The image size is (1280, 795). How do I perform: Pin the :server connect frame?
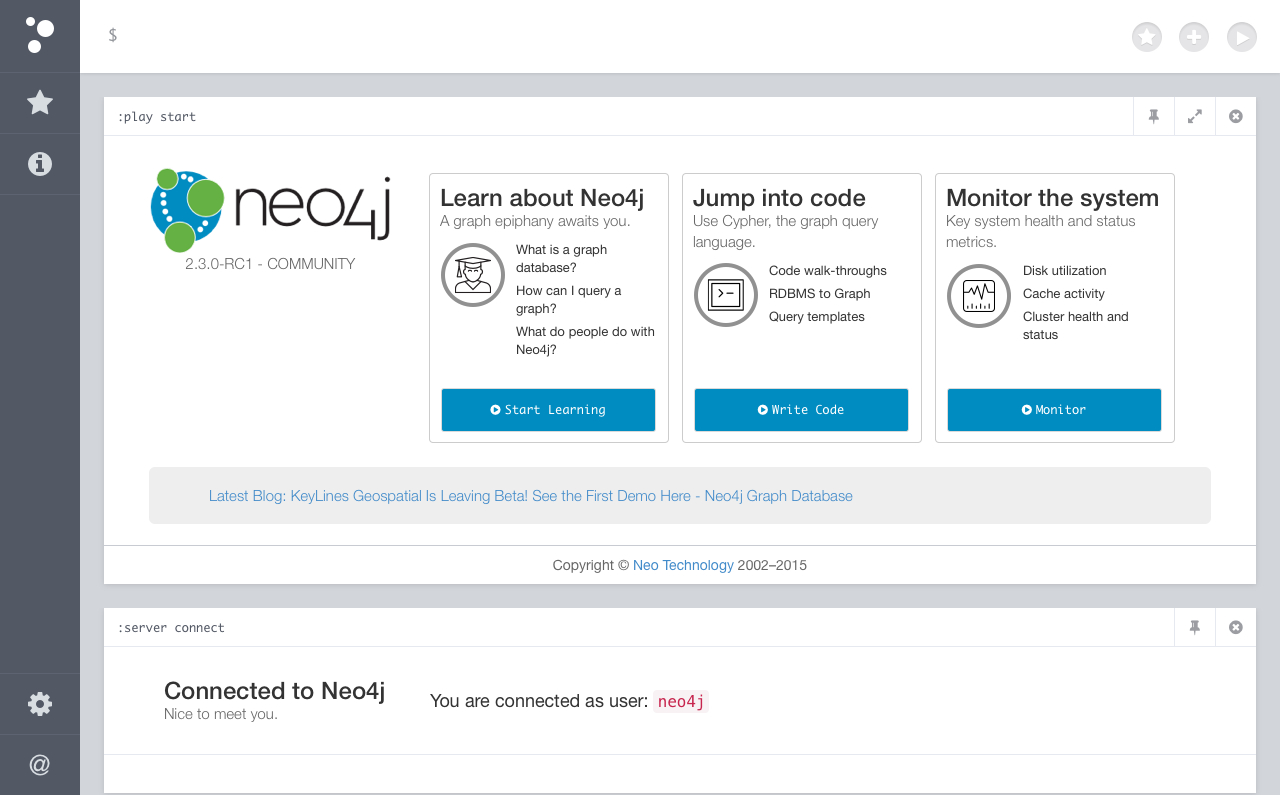[x=1195, y=627]
